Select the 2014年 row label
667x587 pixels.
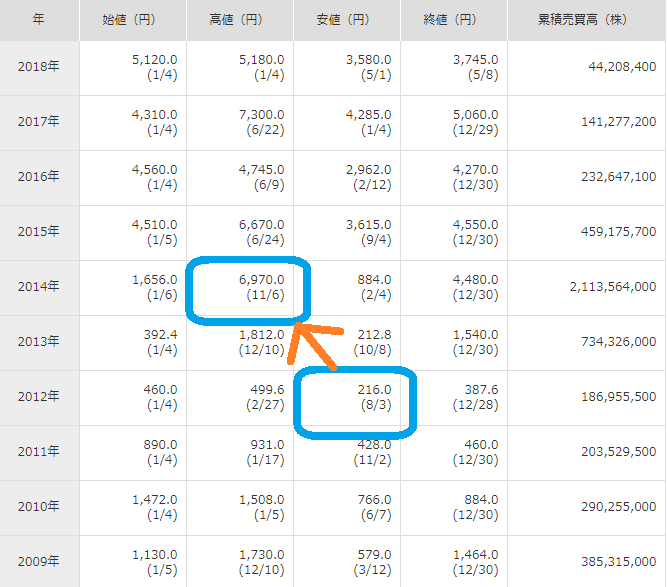[38, 286]
